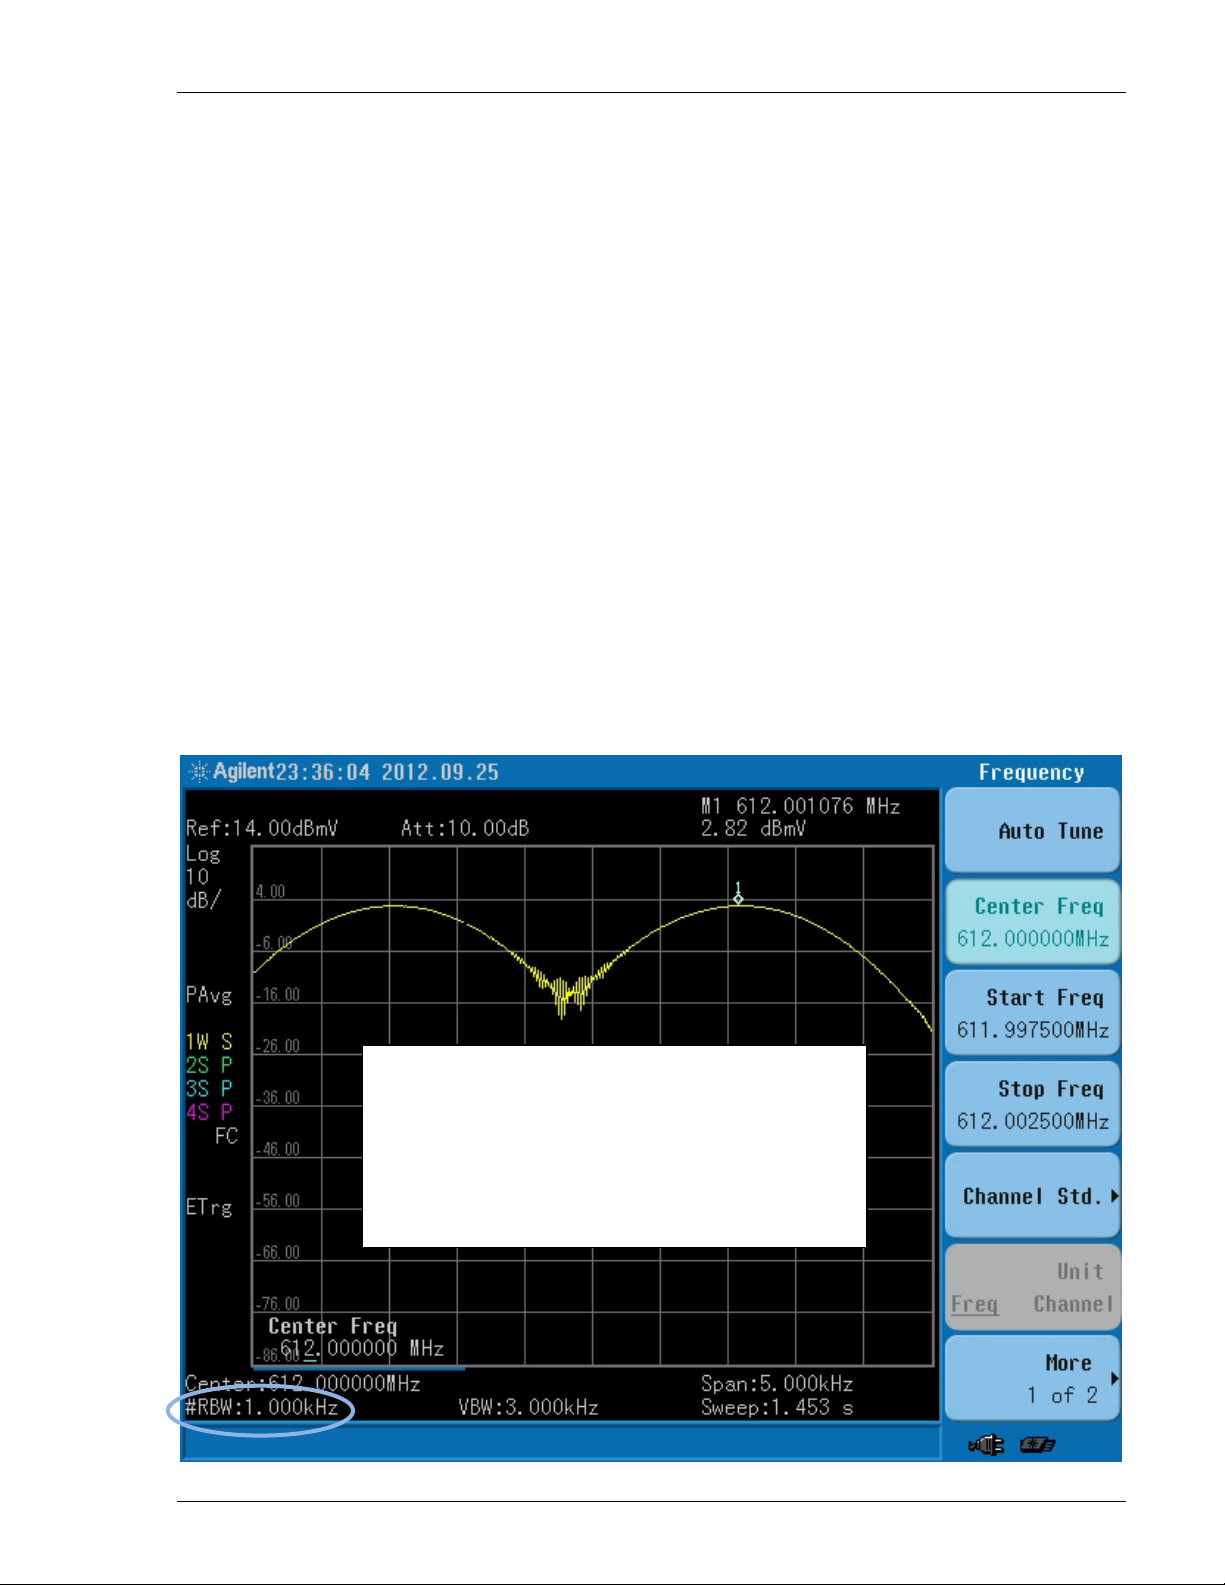Click the -56.00 axis label

277,1201
